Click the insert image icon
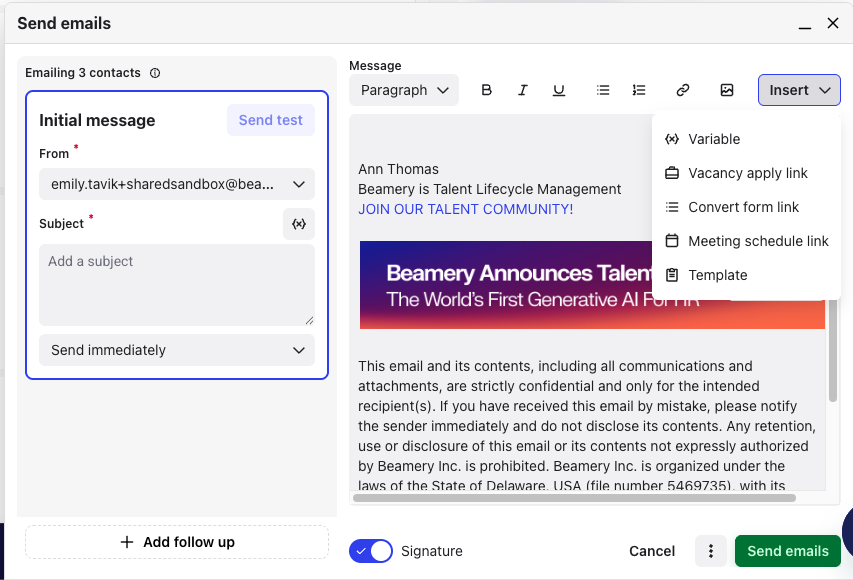The height and width of the screenshot is (580, 853). click(x=727, y=90)
